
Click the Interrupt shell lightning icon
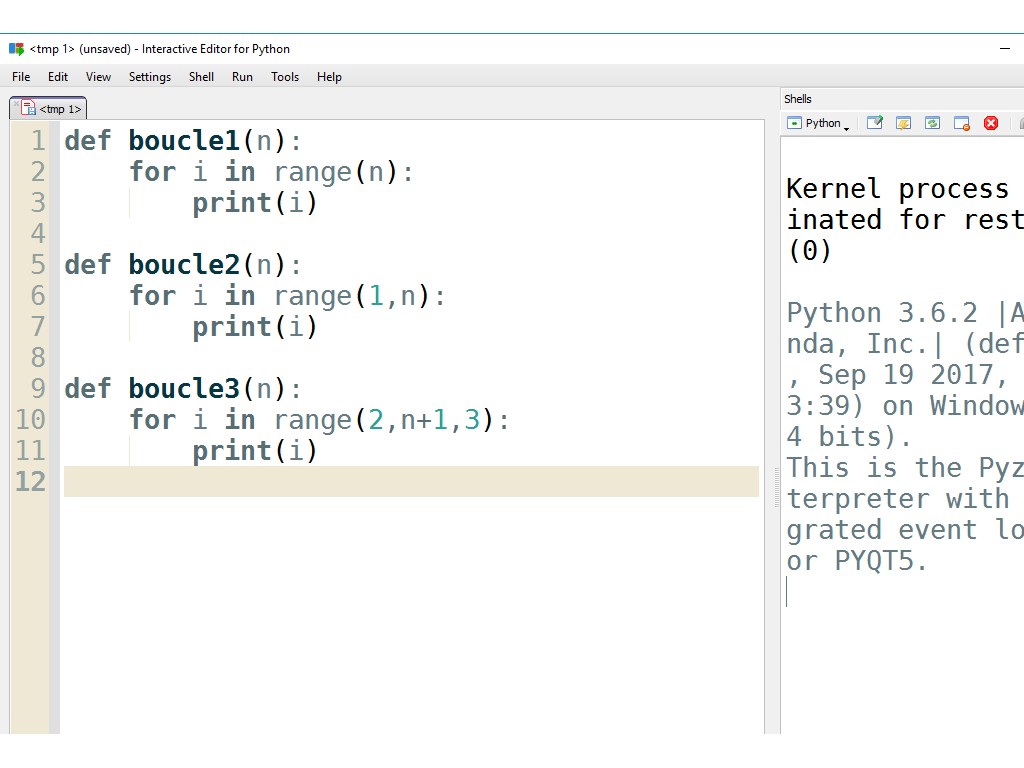pos(904,123)
